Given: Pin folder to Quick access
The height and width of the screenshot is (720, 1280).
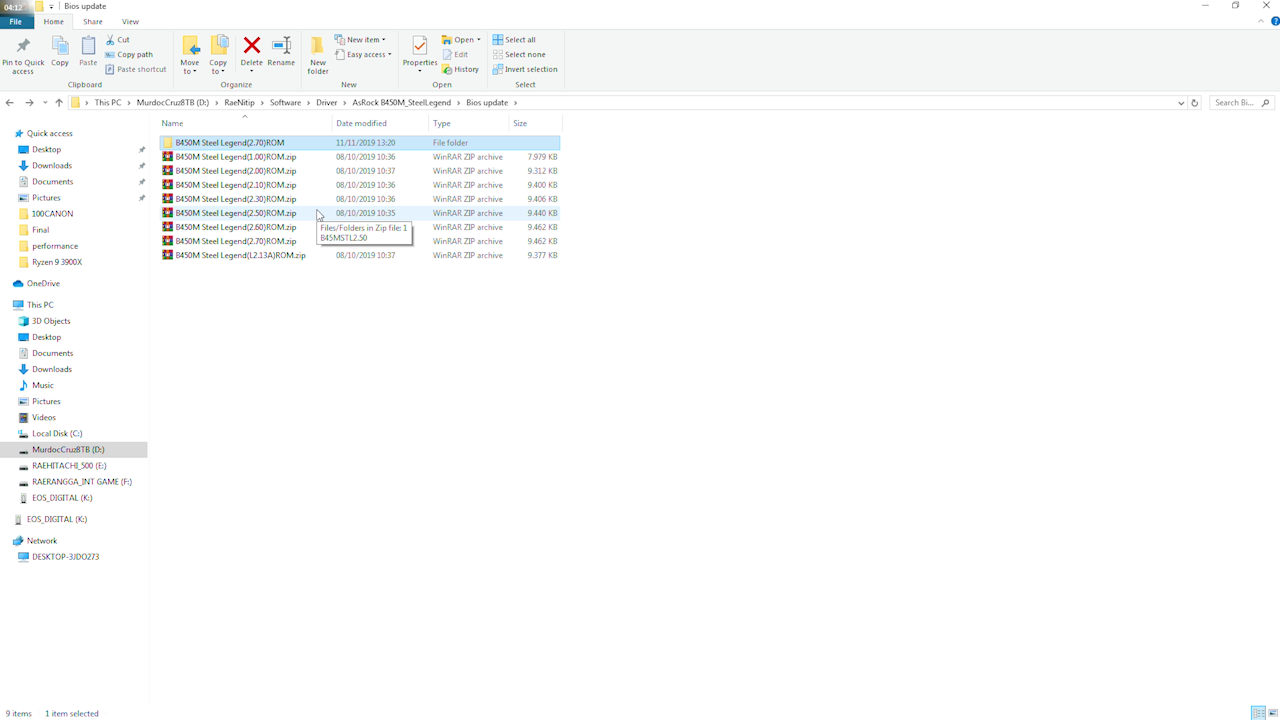Looking at the screenshot, I should tap(23, 55).
